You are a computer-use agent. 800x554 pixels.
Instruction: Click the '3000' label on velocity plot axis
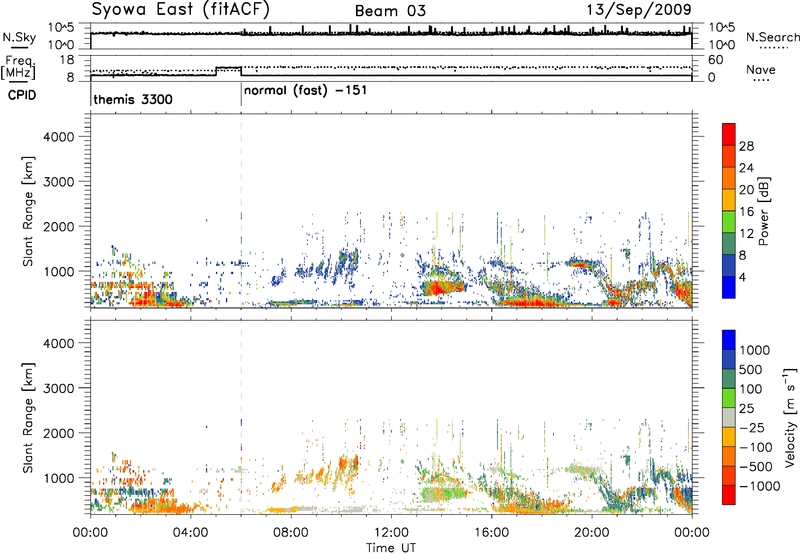pyautogui.click(x=58, y=388)
